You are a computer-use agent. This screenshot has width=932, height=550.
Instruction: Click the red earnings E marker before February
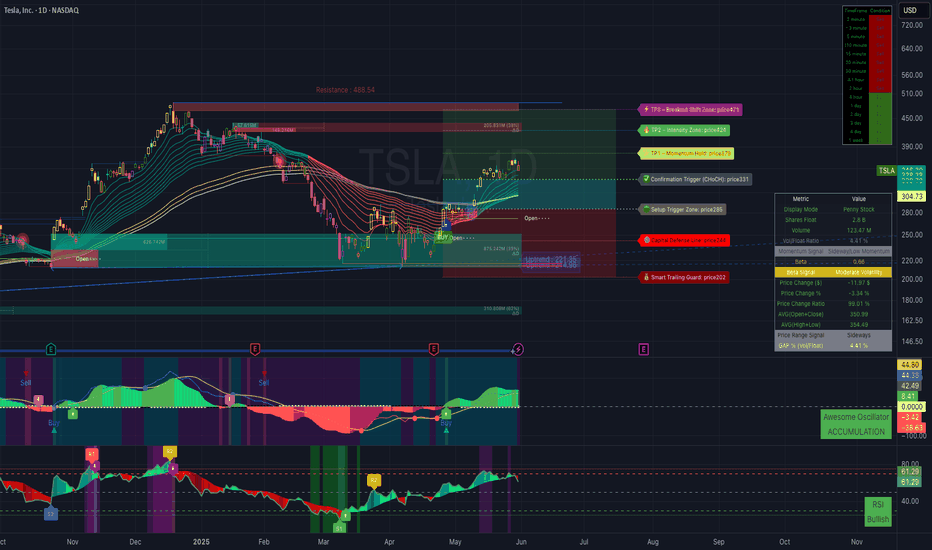coord(255,349)
